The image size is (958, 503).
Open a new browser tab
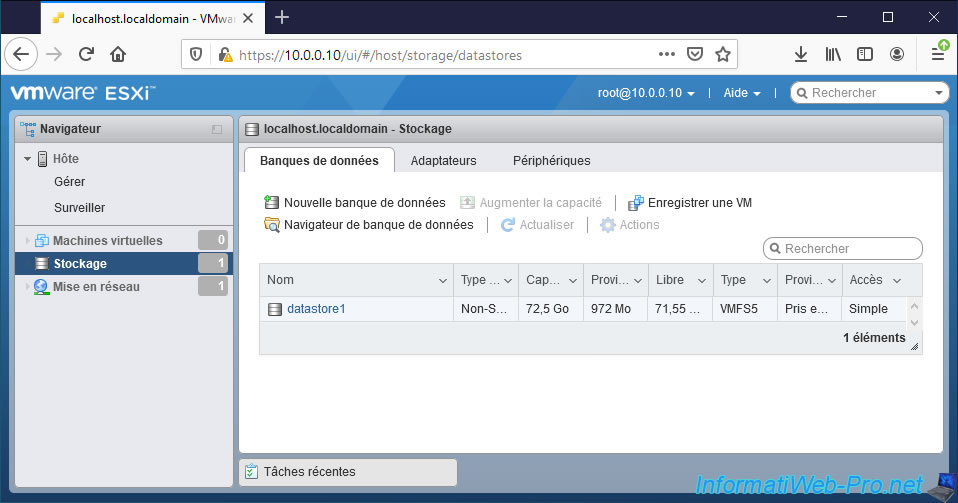282,18
